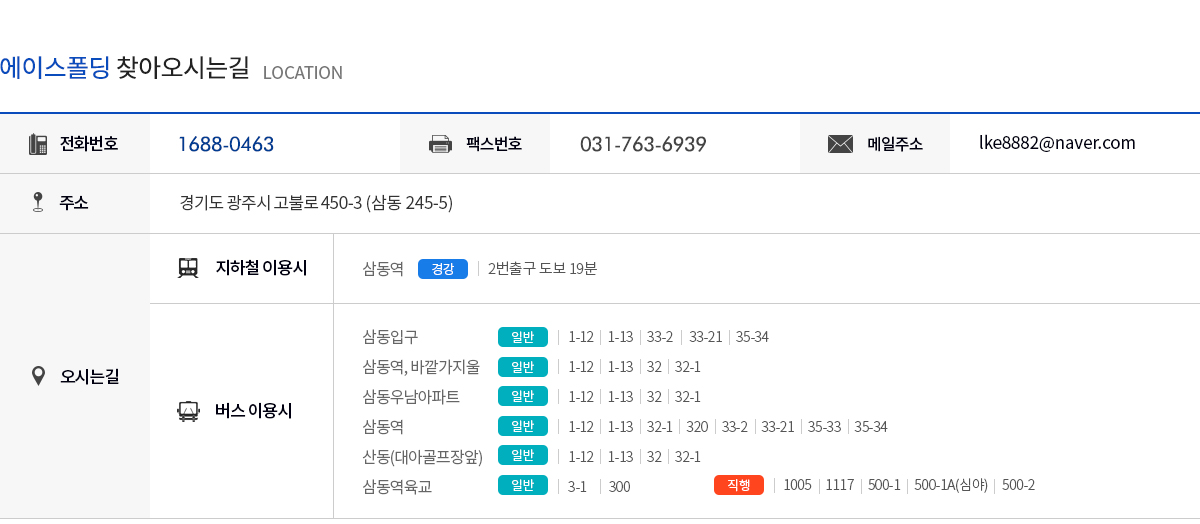1200x524 pixels.
Task: Click bus number 35-33 in 삼동역 row
Action: 825,427
